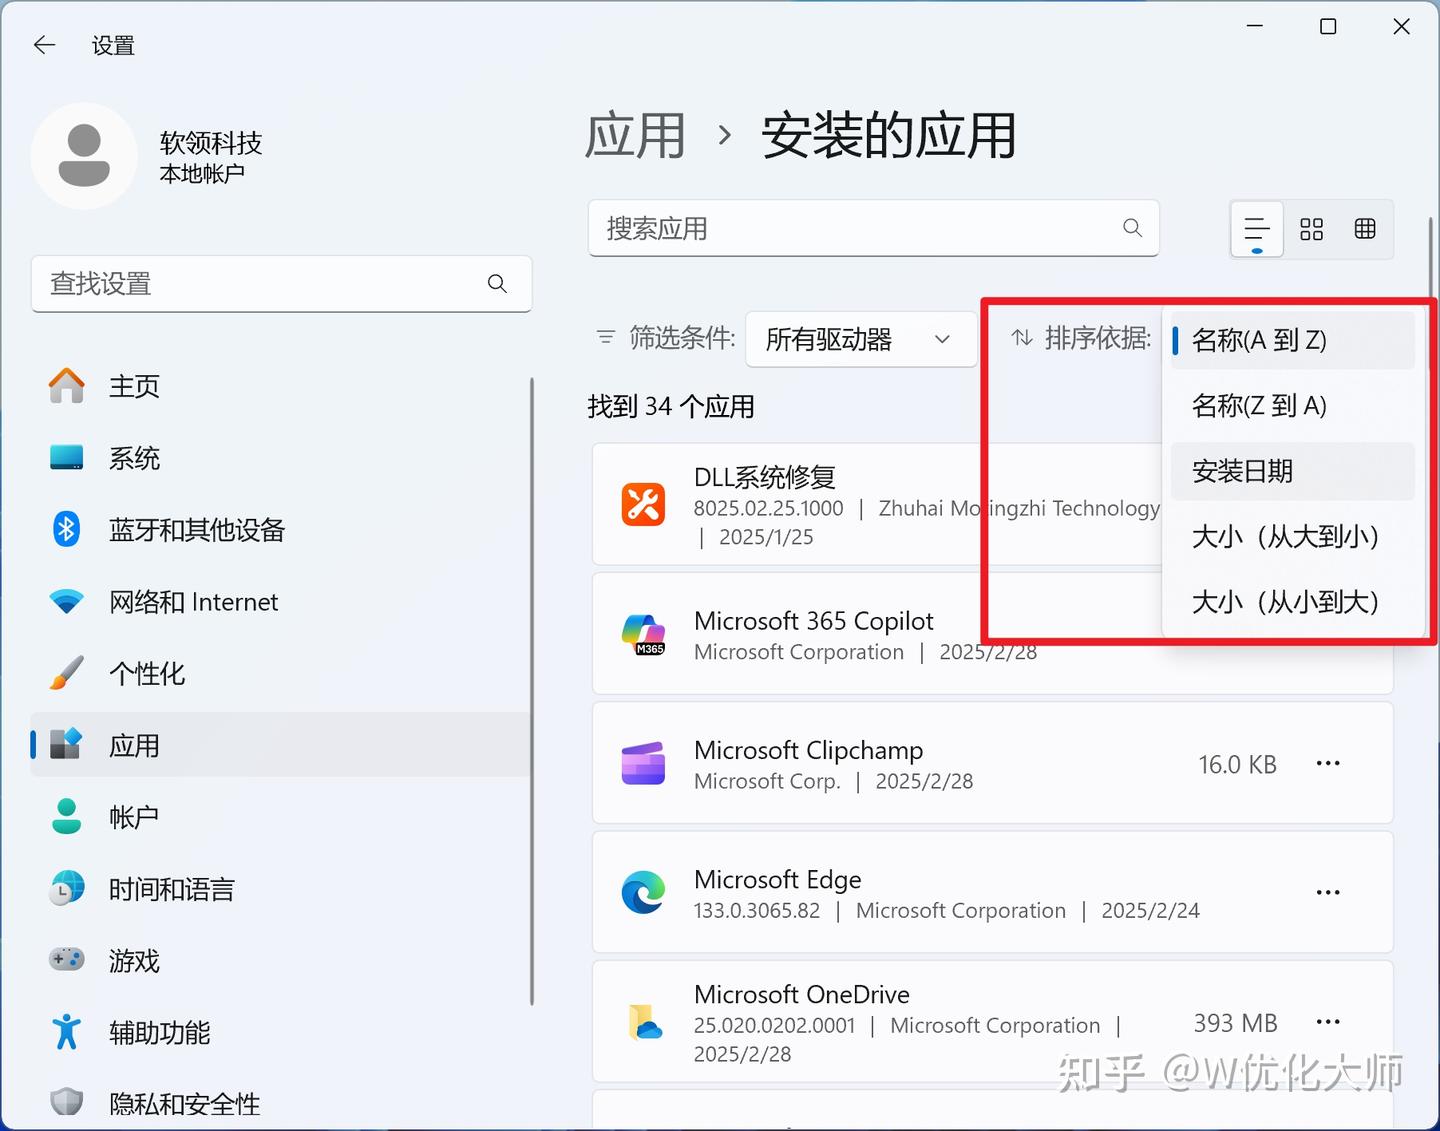Click the 系统 monitor icon
This screenshot has width=1440, height=1131.
67,458
